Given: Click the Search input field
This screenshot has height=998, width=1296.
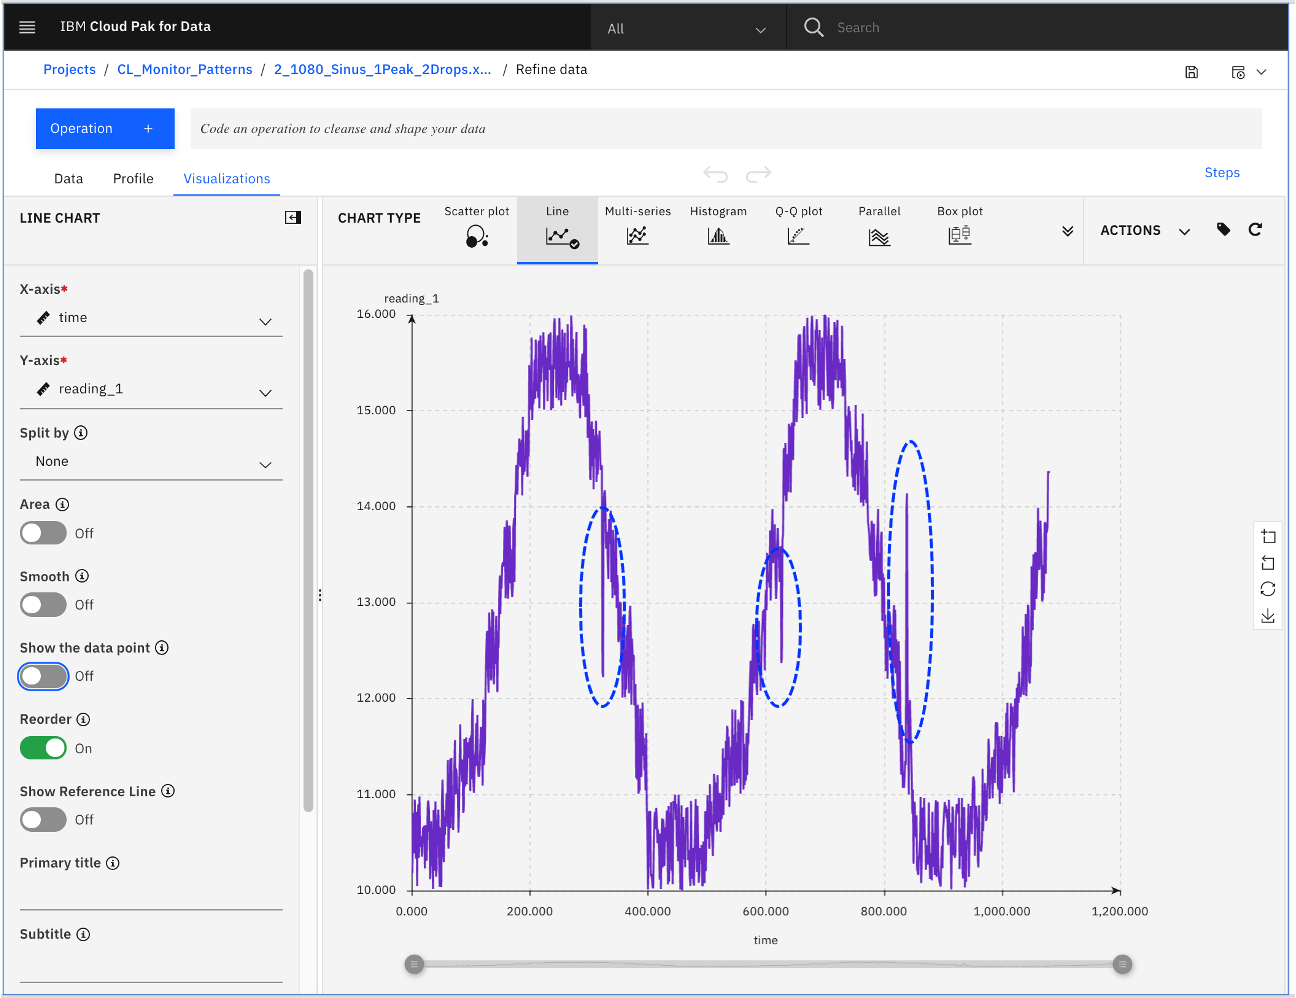Looking at the screenshot, I should pos(1038,28).
